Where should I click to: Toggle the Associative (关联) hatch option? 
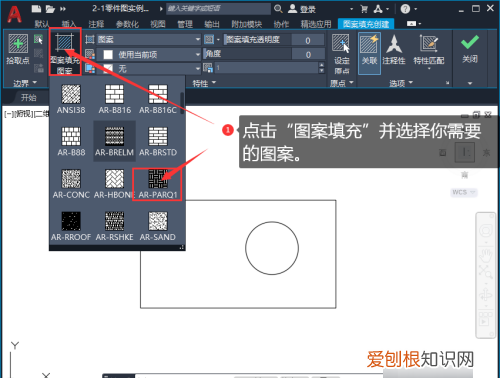point(369,53)
